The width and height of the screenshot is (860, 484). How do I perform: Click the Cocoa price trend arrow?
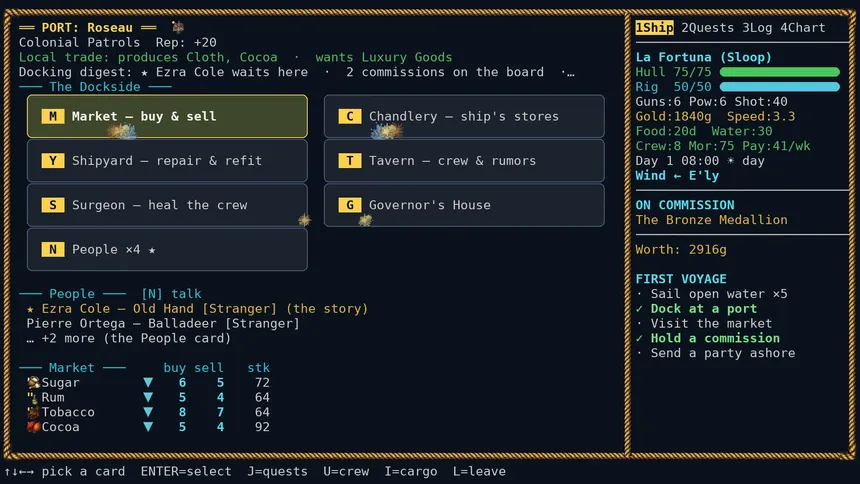[x=148, y=427]
